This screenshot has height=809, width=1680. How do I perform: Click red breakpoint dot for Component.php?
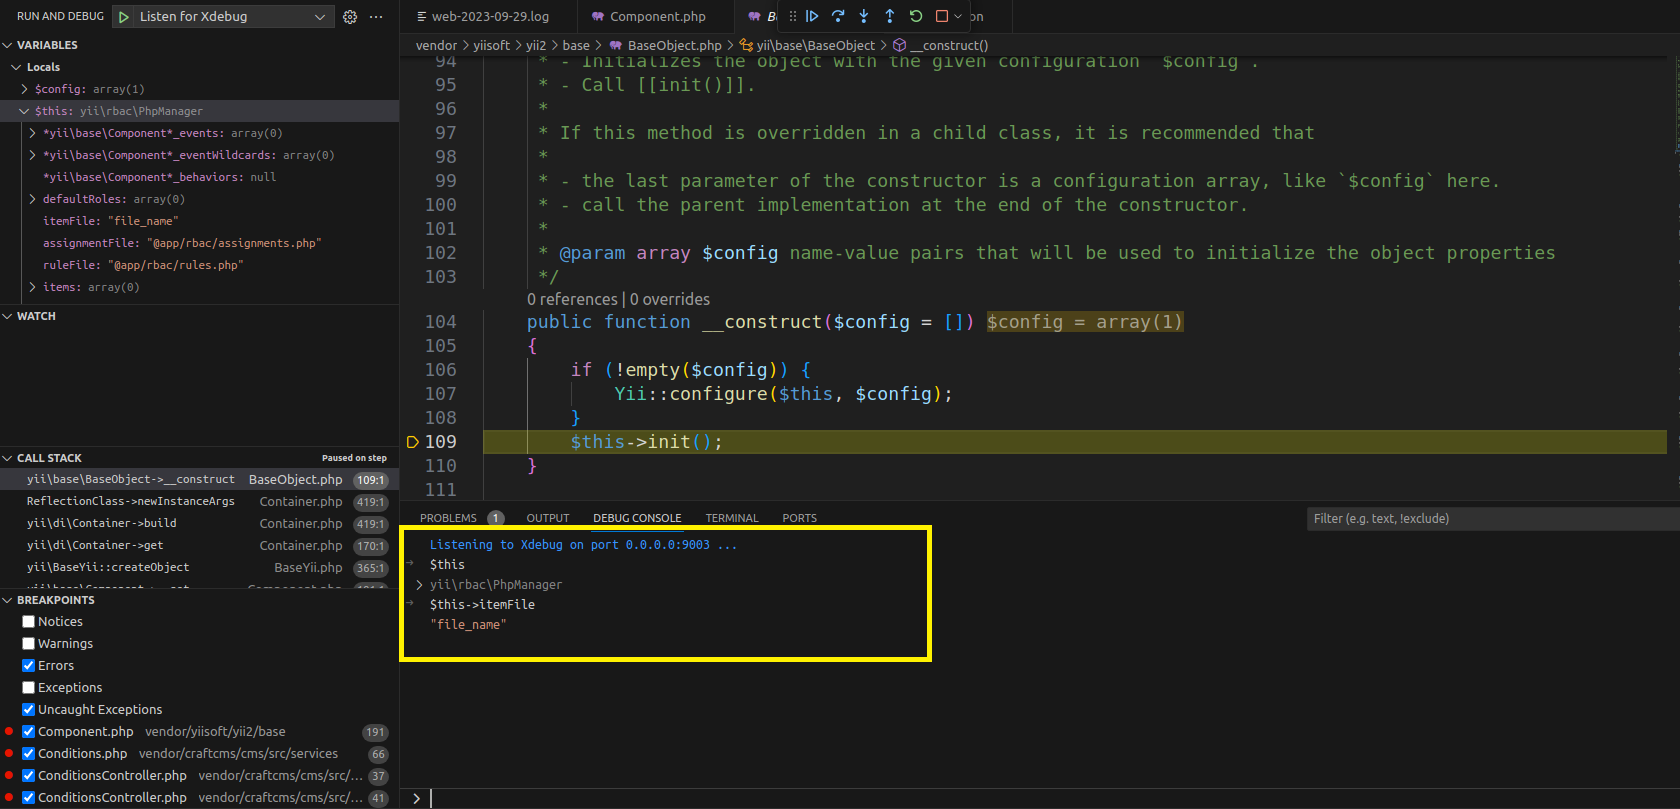click(x=9, y=732)
